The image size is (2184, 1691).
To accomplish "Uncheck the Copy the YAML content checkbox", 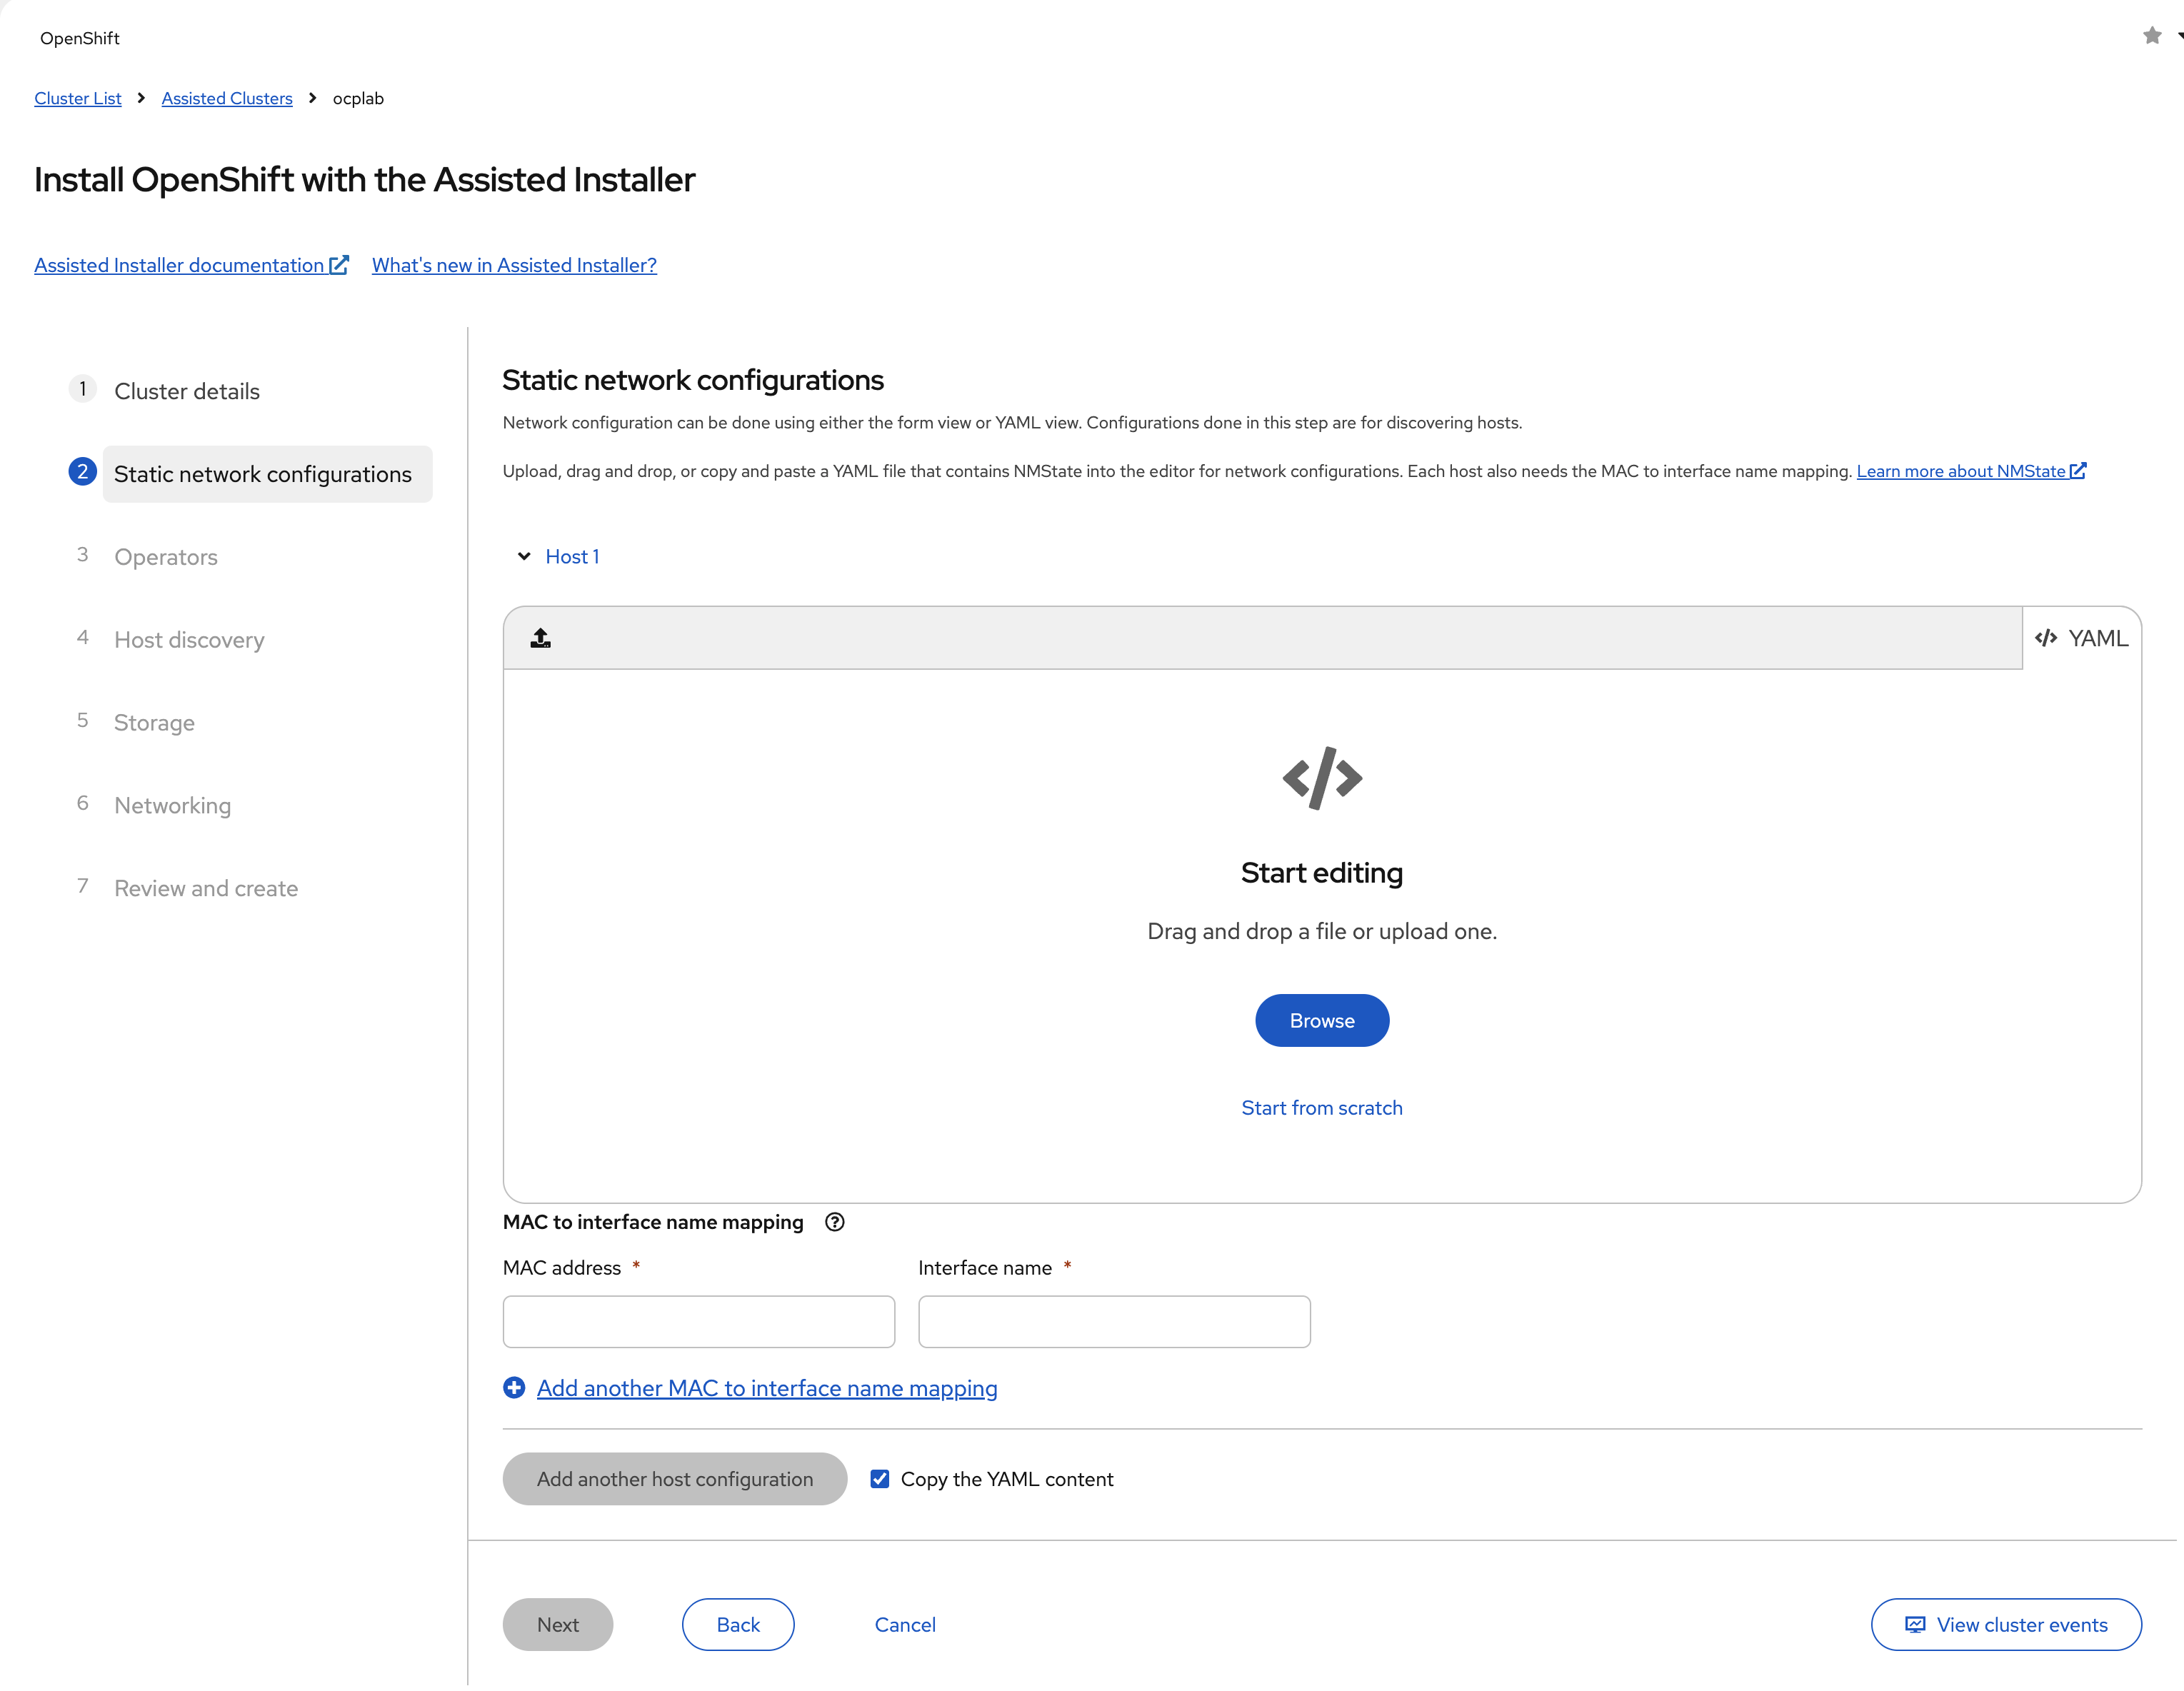I will pos(879,1479).
